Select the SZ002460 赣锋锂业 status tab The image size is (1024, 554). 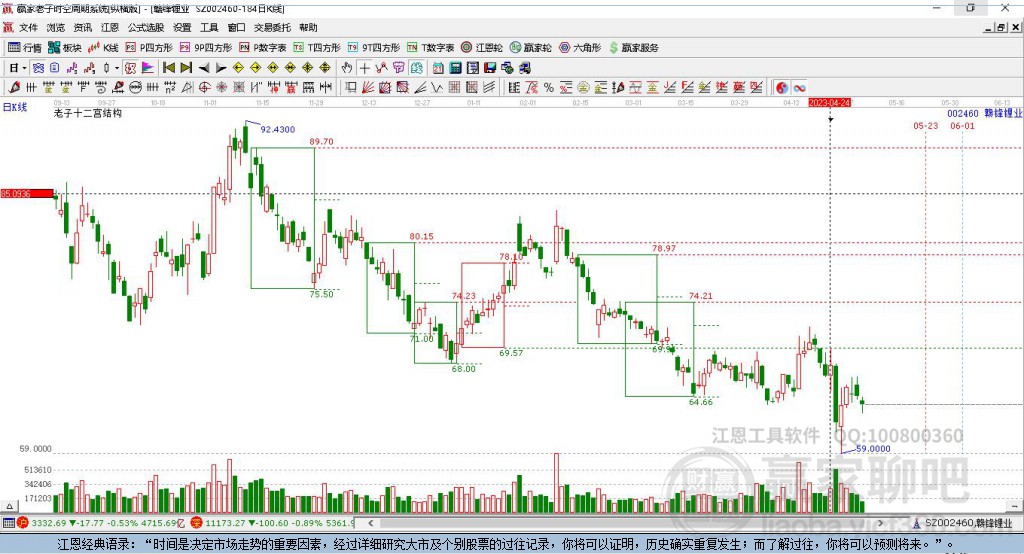[x=963, y=523]
